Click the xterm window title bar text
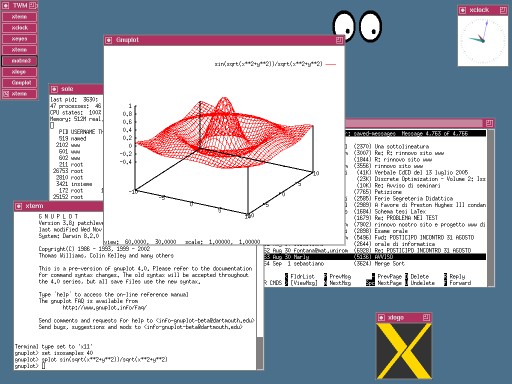Viewport: 512px width, 384px height. pos(34,206)
